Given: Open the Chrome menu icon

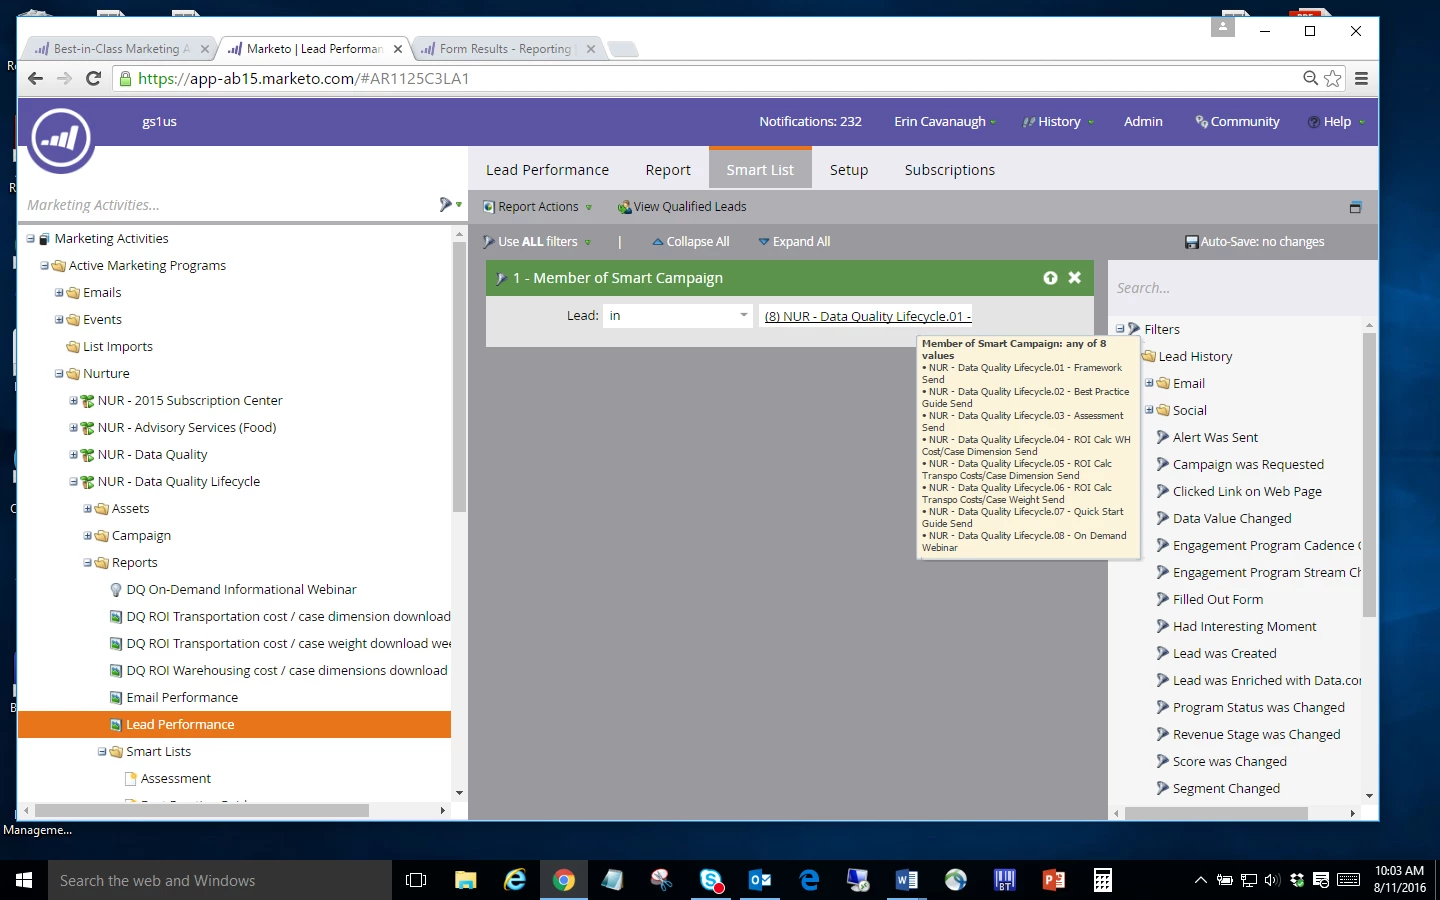Looking at the screenshot, I should [1361, 78].
